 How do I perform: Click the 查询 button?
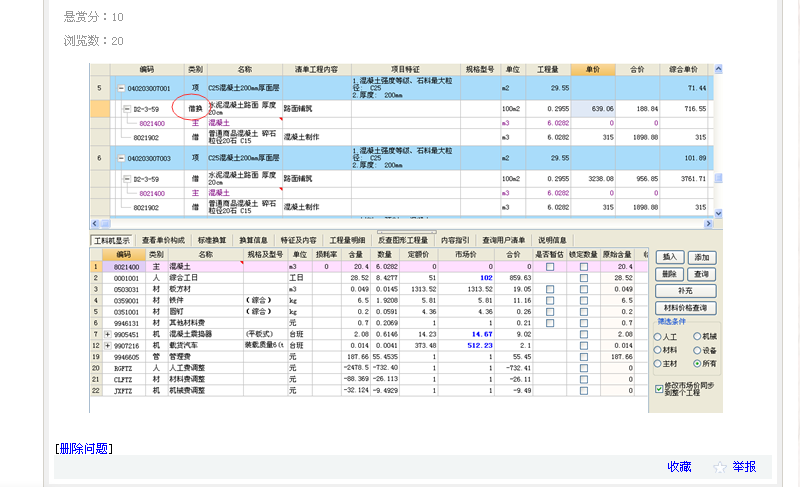pyautogui.click(x=702, y=274)
